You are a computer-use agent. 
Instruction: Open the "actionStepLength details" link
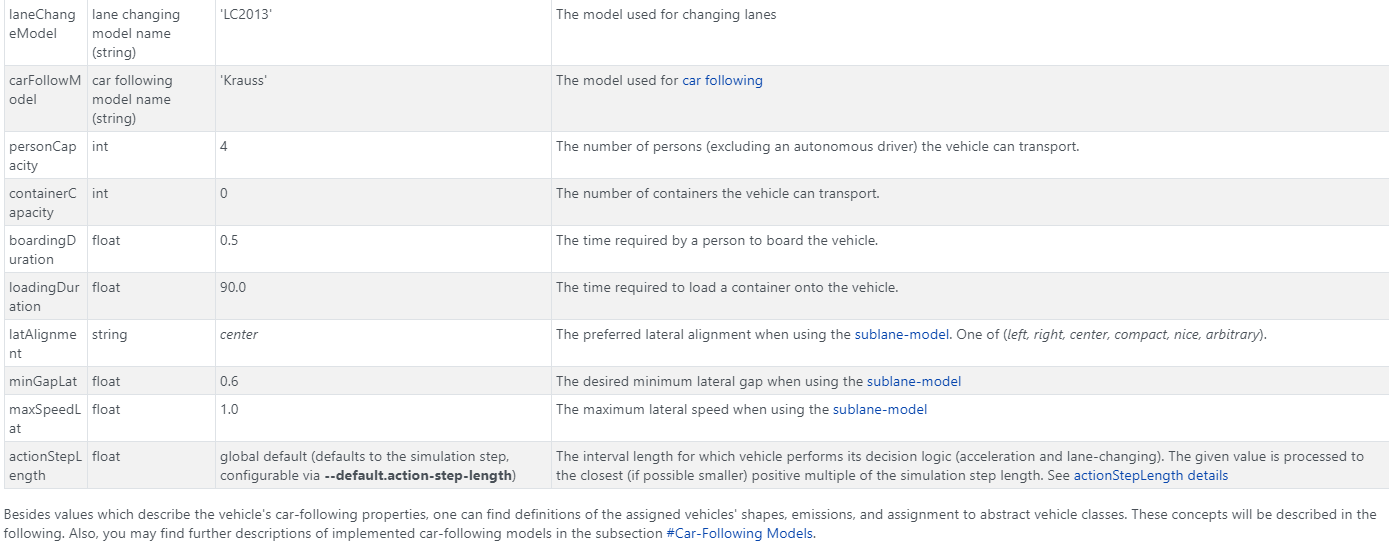pos(1150,475)
